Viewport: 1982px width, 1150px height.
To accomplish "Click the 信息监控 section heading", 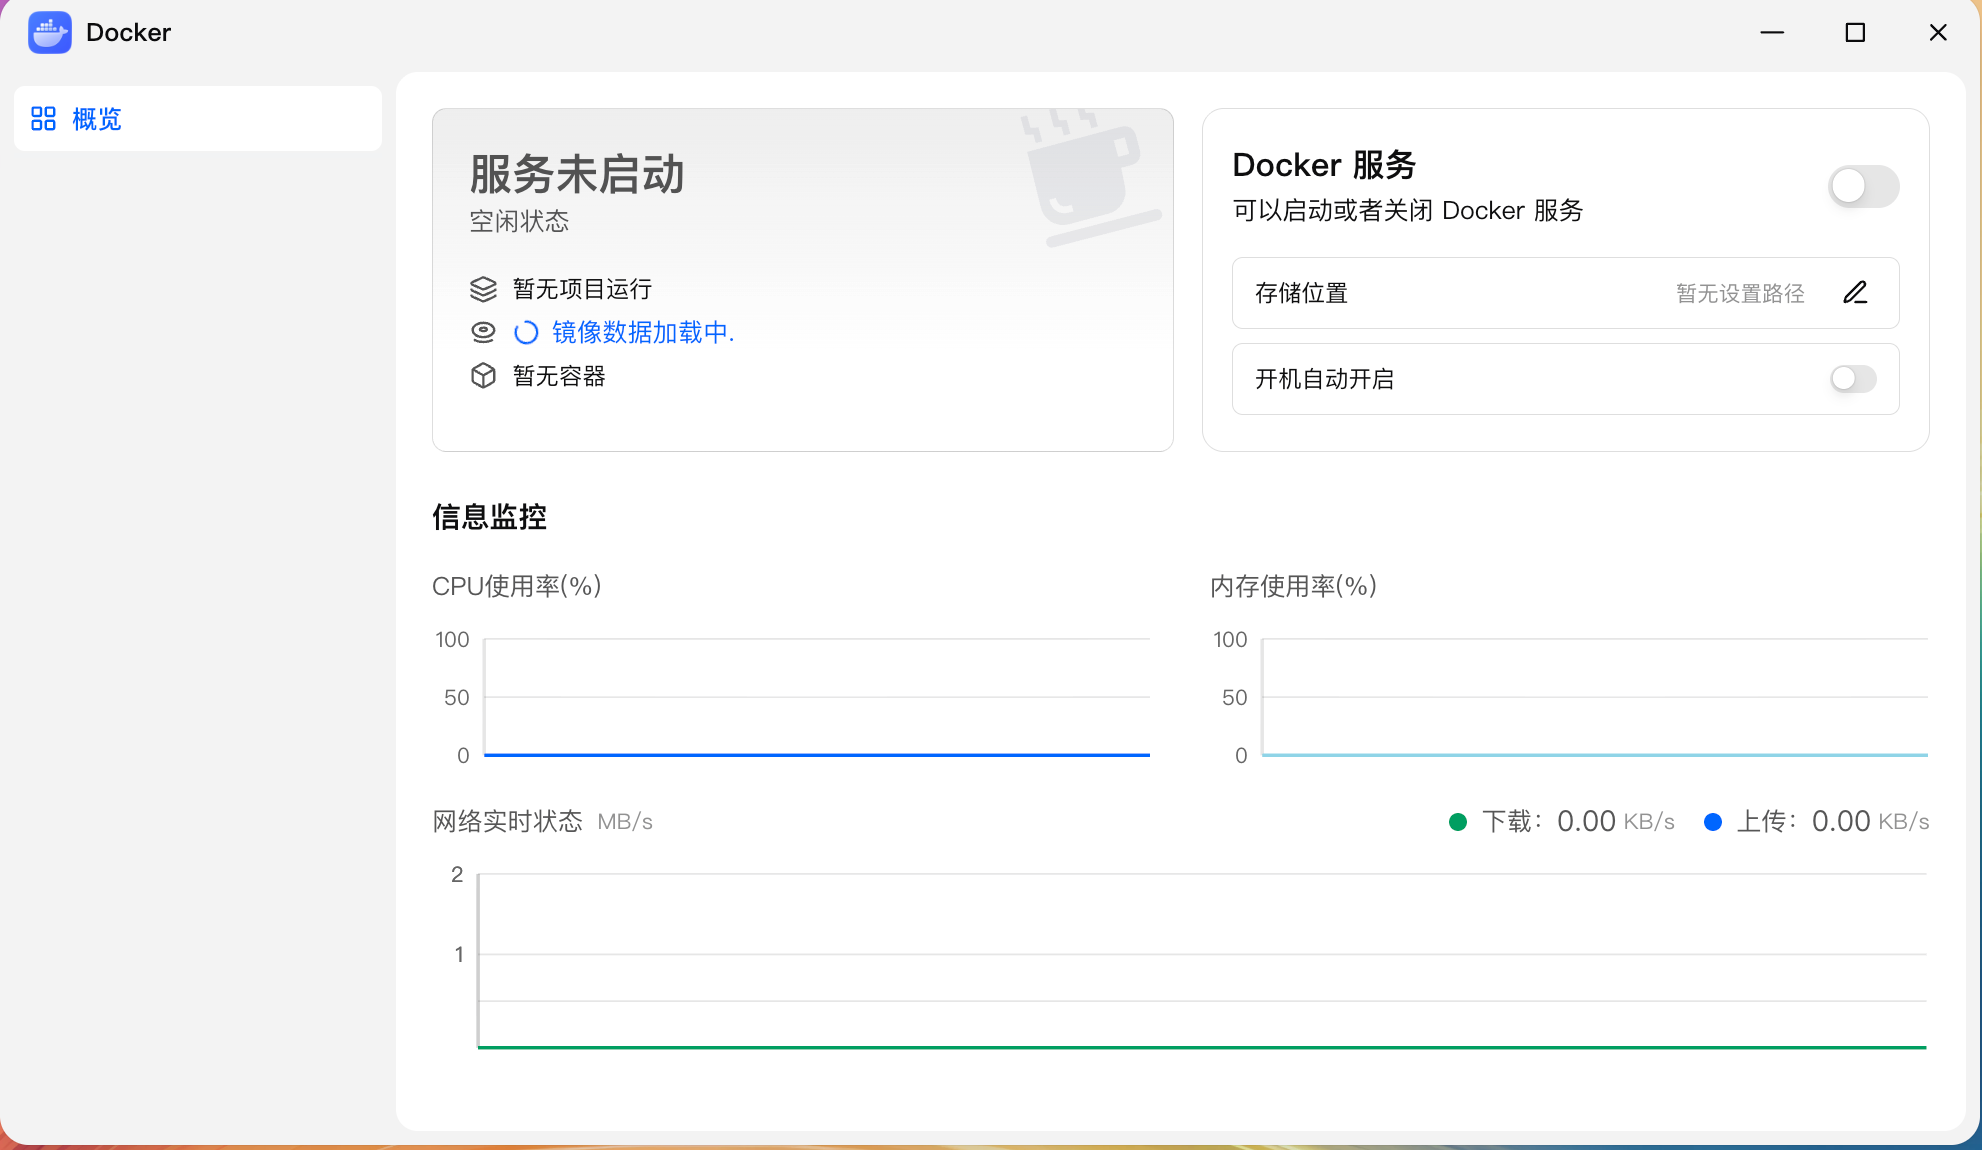I will coord(489,517).
